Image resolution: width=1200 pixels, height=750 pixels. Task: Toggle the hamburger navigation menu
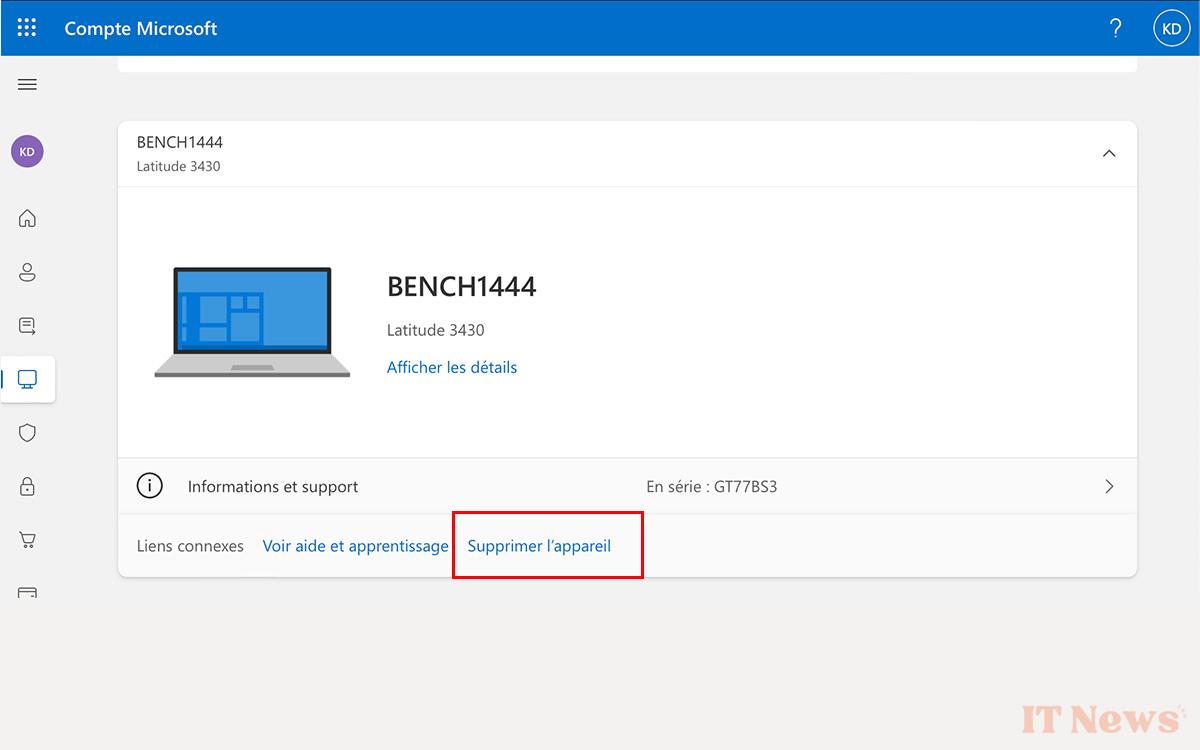tap(27, 85)
